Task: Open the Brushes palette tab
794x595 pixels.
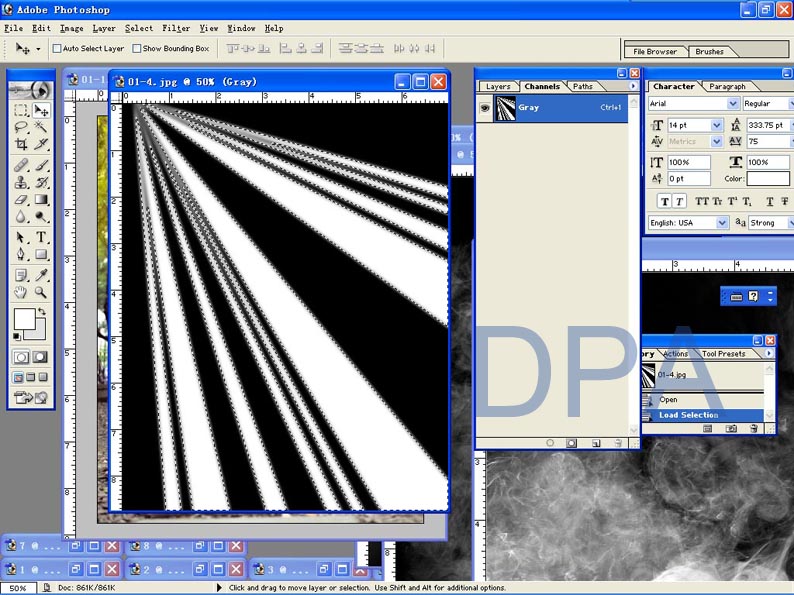Action: click(709, 51)
